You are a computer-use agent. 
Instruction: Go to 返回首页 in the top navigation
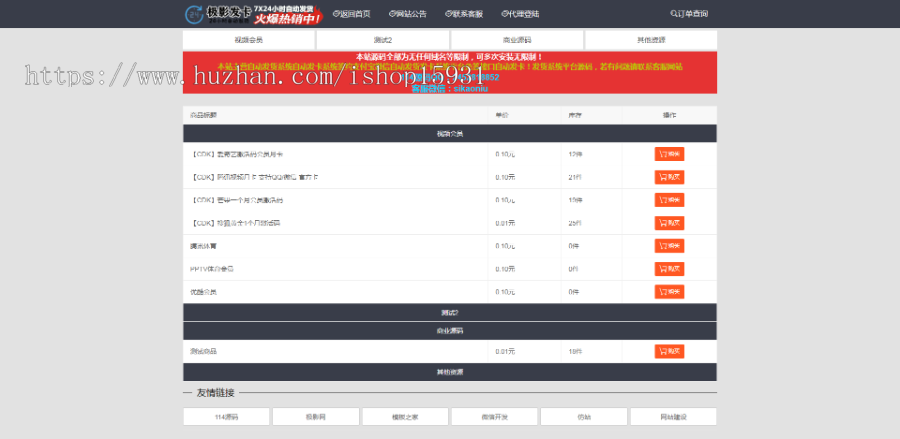pos(352,14)
